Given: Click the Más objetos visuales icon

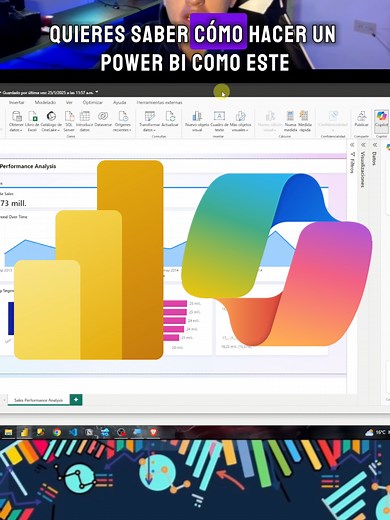Looking at the screenshot, I should click(240, 116).
